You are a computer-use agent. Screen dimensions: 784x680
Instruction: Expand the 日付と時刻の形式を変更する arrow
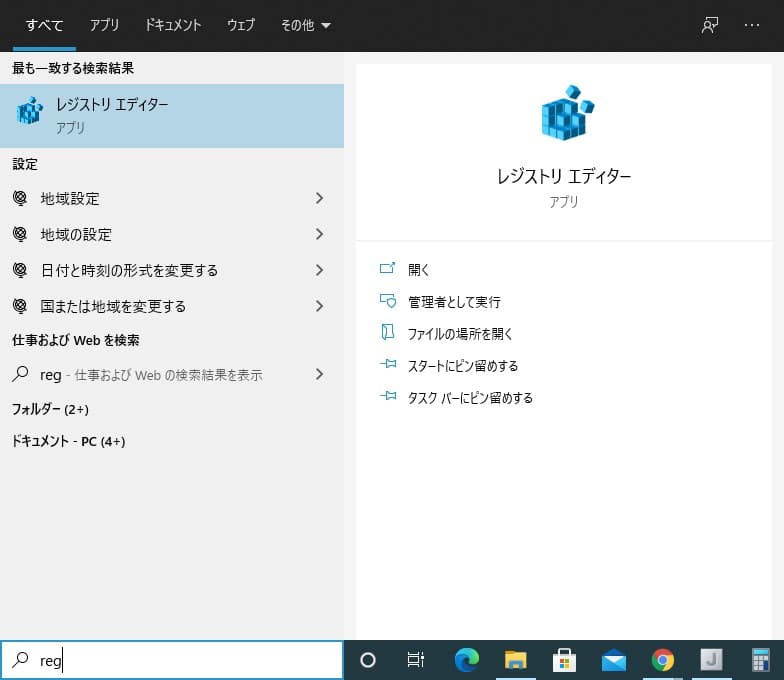[x=320, y=270]
